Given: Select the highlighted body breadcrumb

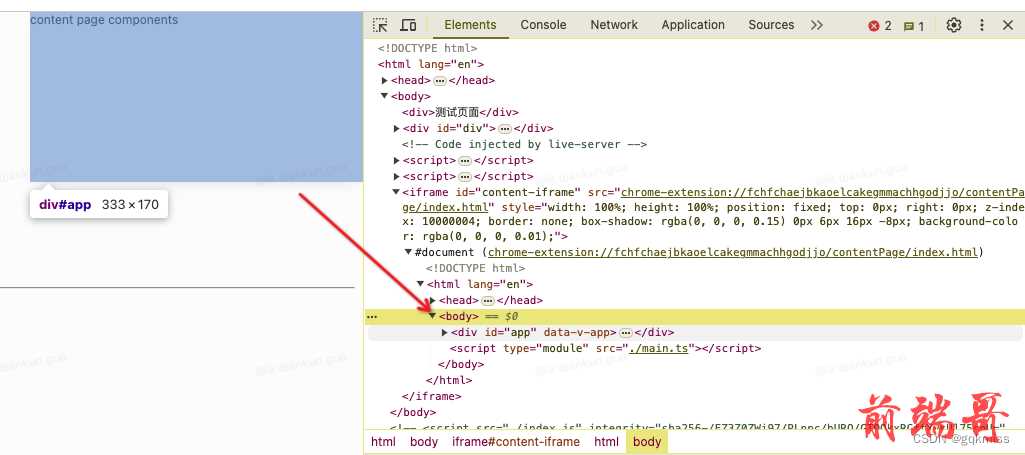Looking at the screenshot, I should point(647,442).
